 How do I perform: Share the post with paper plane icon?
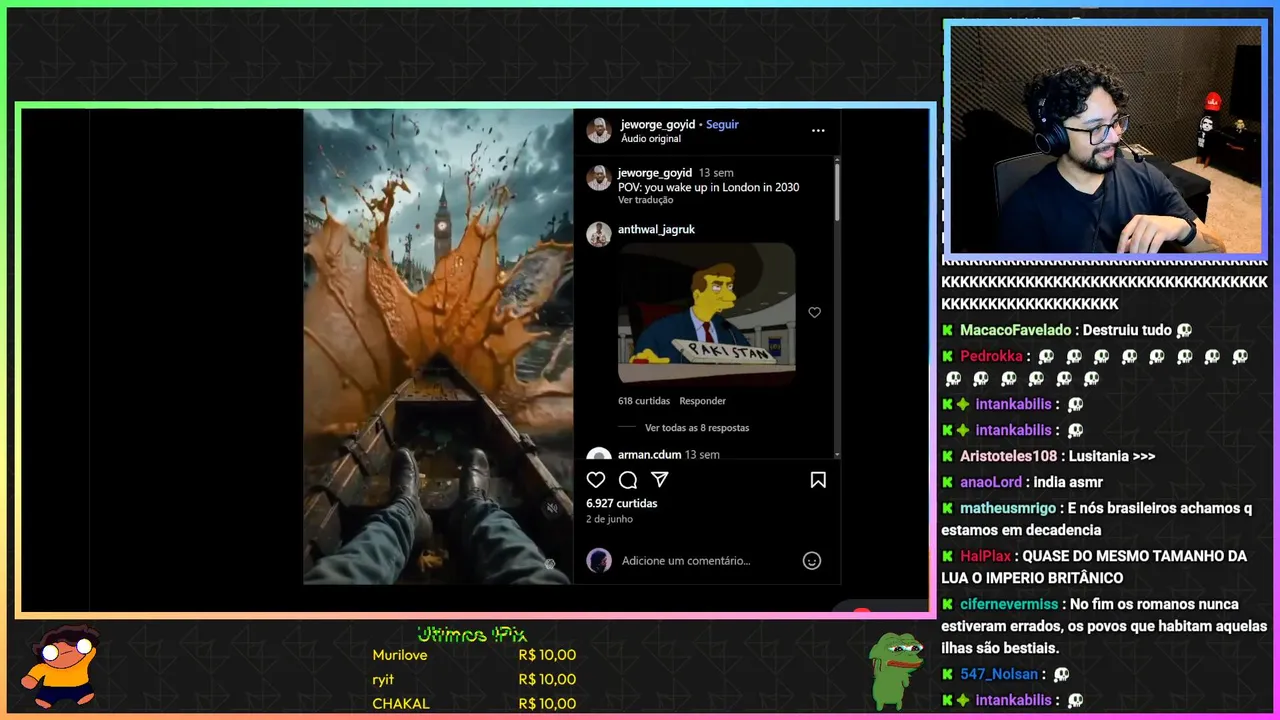click(660, 480)
